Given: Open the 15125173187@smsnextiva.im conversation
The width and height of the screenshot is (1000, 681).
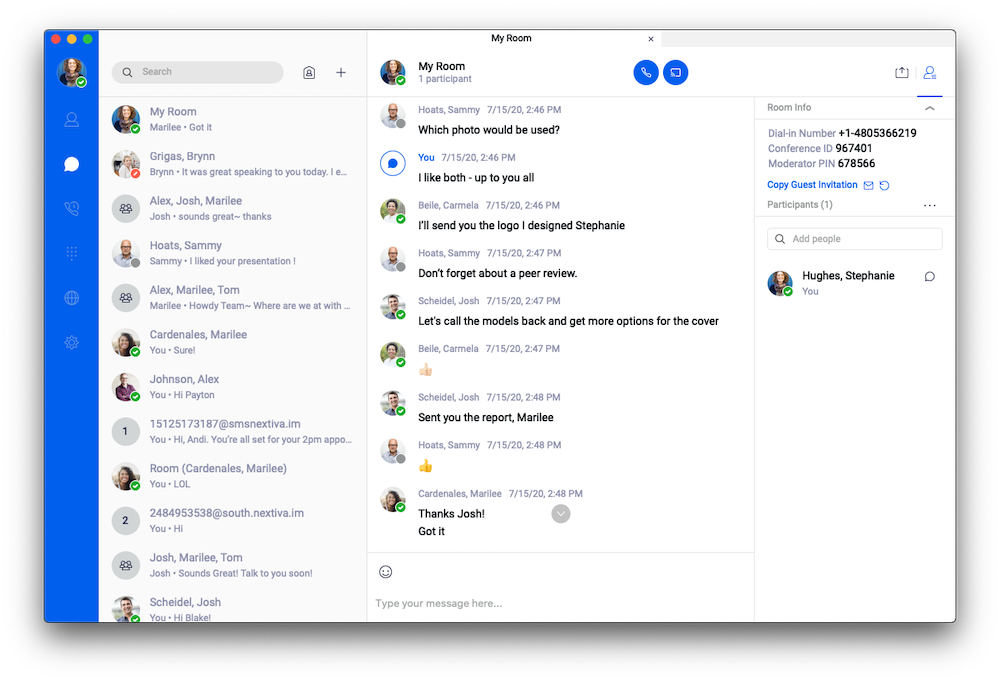Looking at the screenshot, I should point(233,432).
